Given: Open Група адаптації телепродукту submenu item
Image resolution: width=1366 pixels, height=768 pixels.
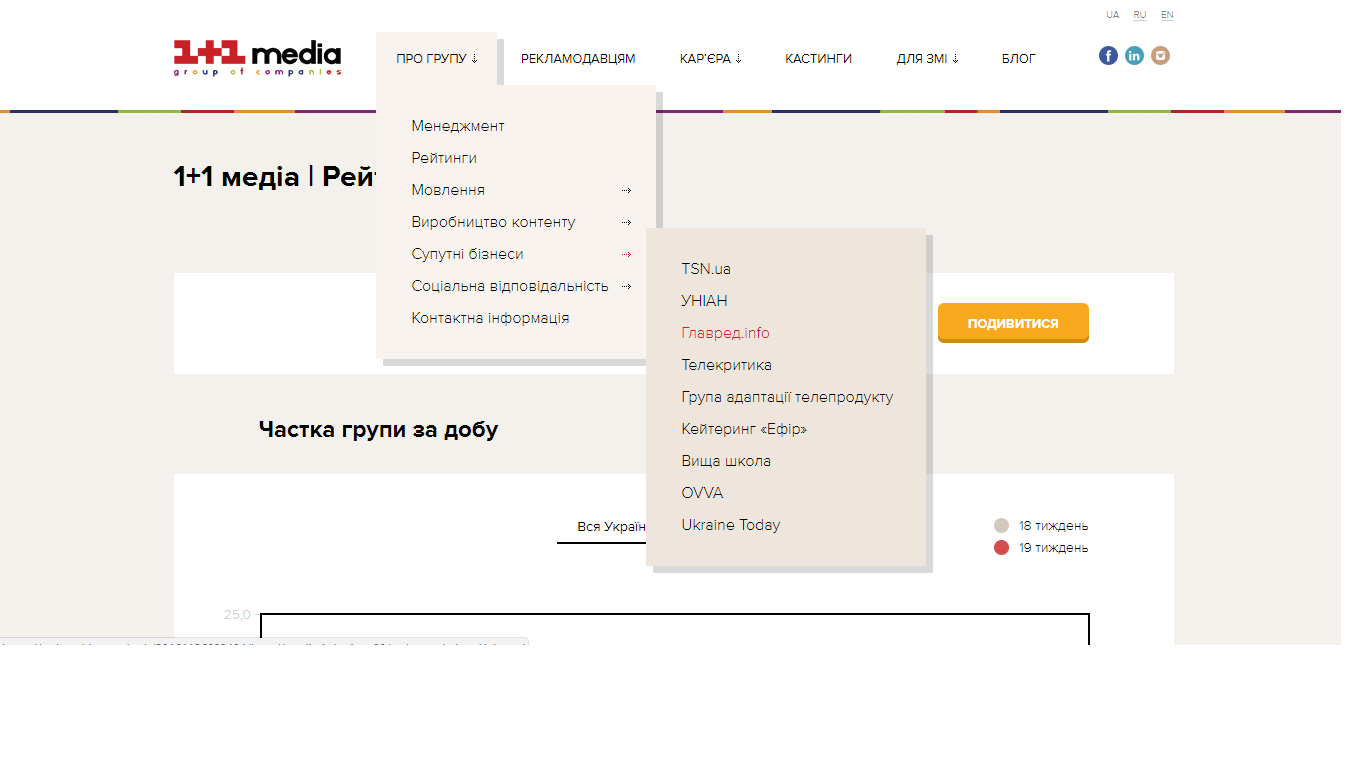Looking at the screenshot, I should [787, 397].
